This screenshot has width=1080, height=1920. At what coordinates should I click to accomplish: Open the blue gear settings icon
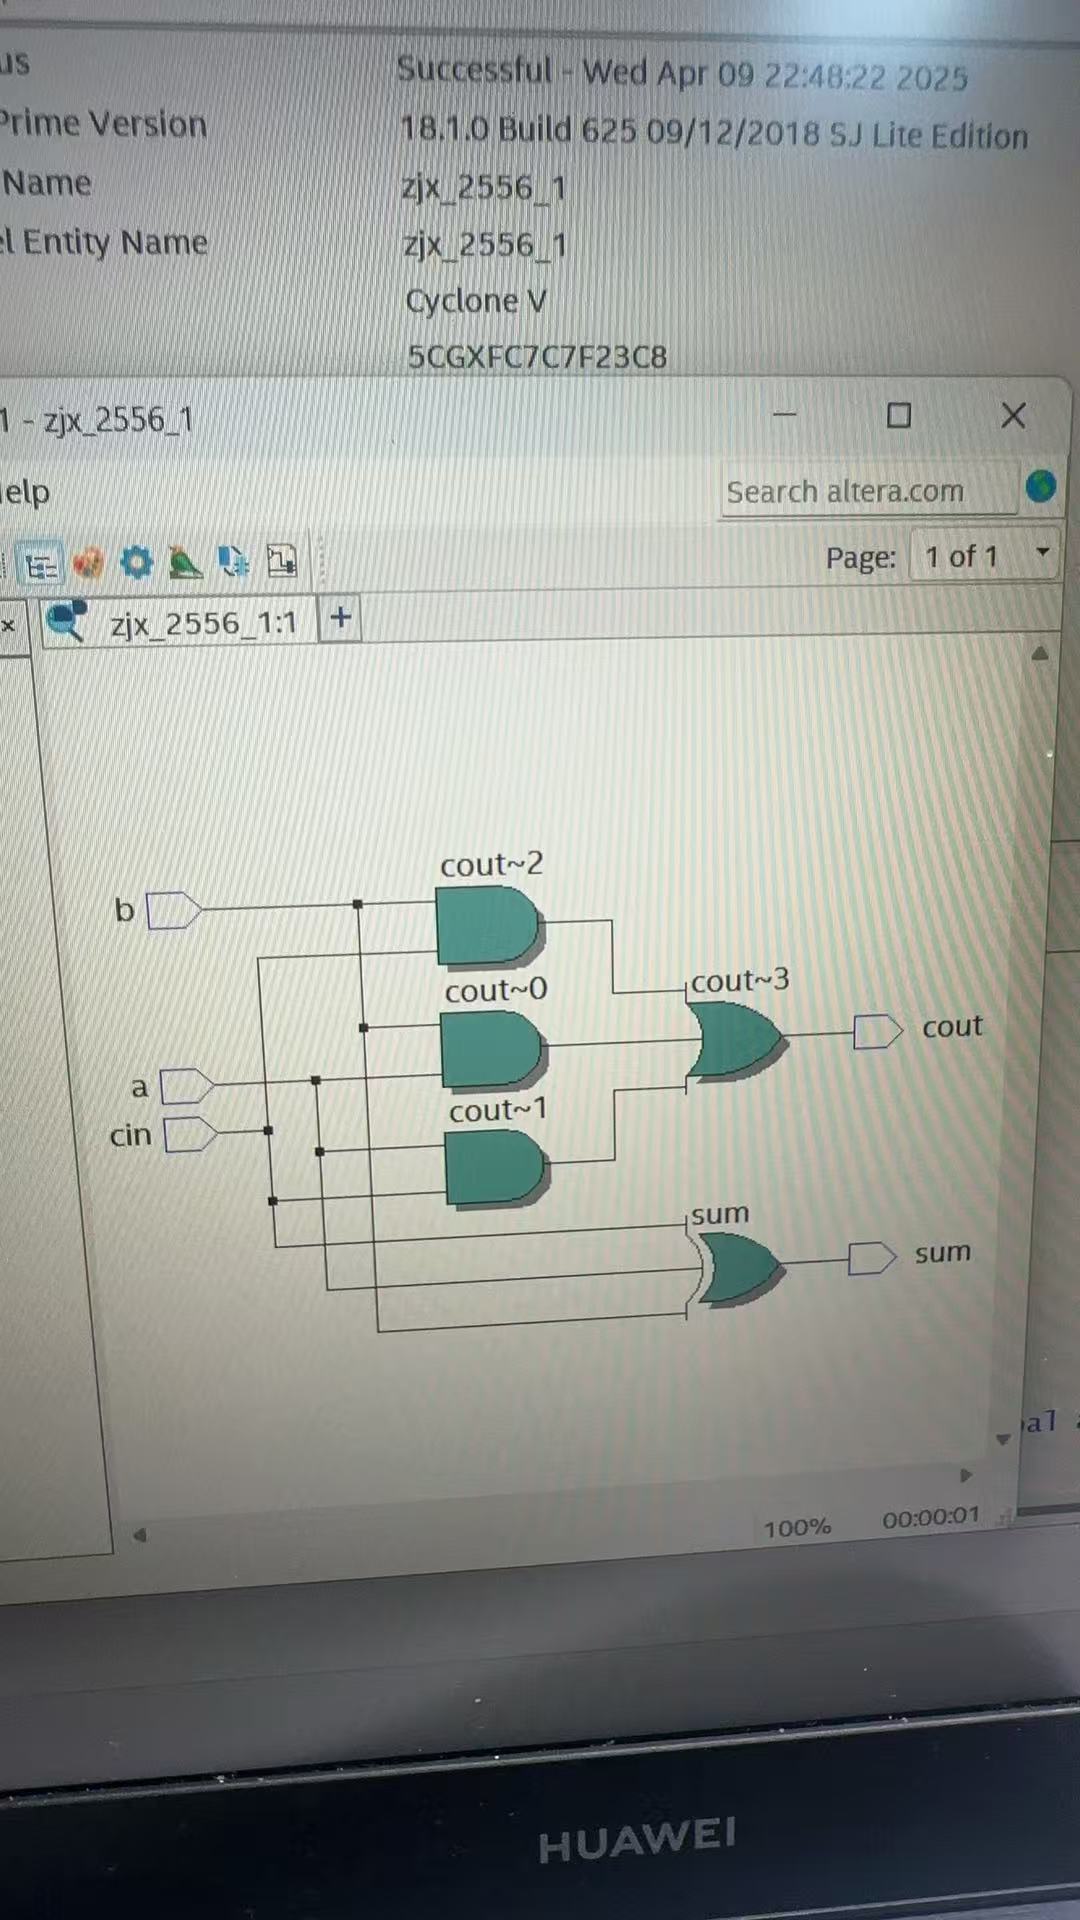136,562
